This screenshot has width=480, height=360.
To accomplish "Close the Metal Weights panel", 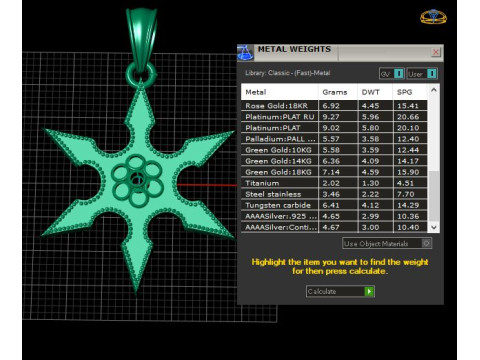I will (x=436, y=52).
